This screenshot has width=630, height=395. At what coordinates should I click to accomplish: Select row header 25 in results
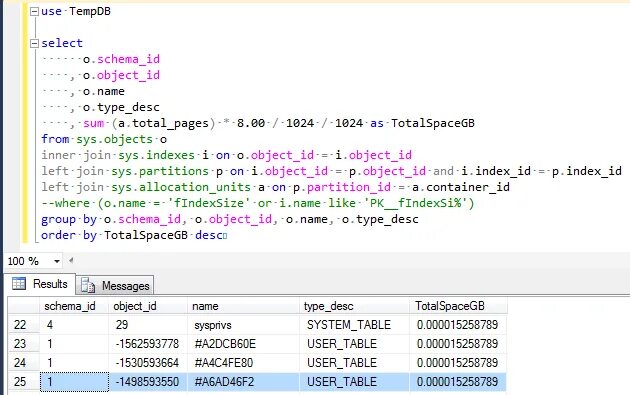tap(24, 381)
